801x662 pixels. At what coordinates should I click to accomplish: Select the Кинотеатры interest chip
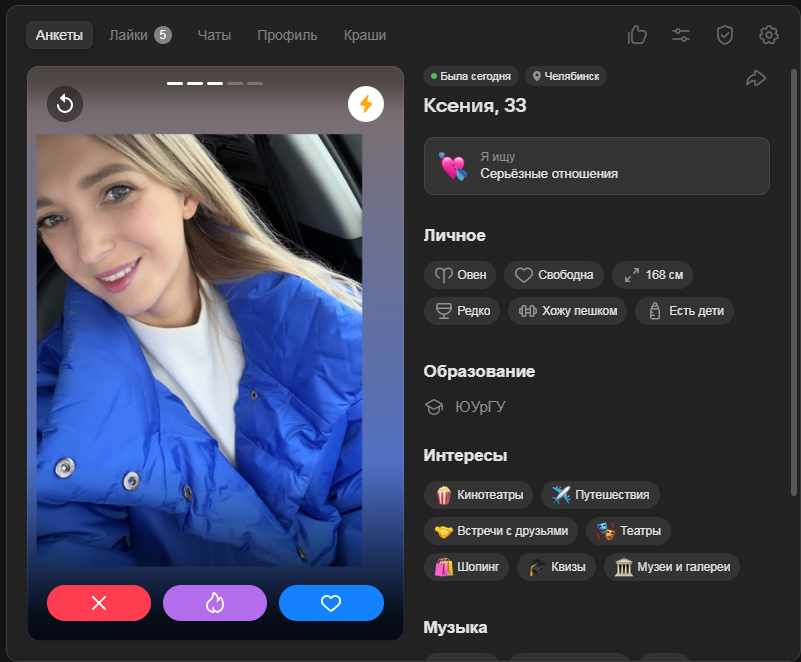tap(478, 494)
